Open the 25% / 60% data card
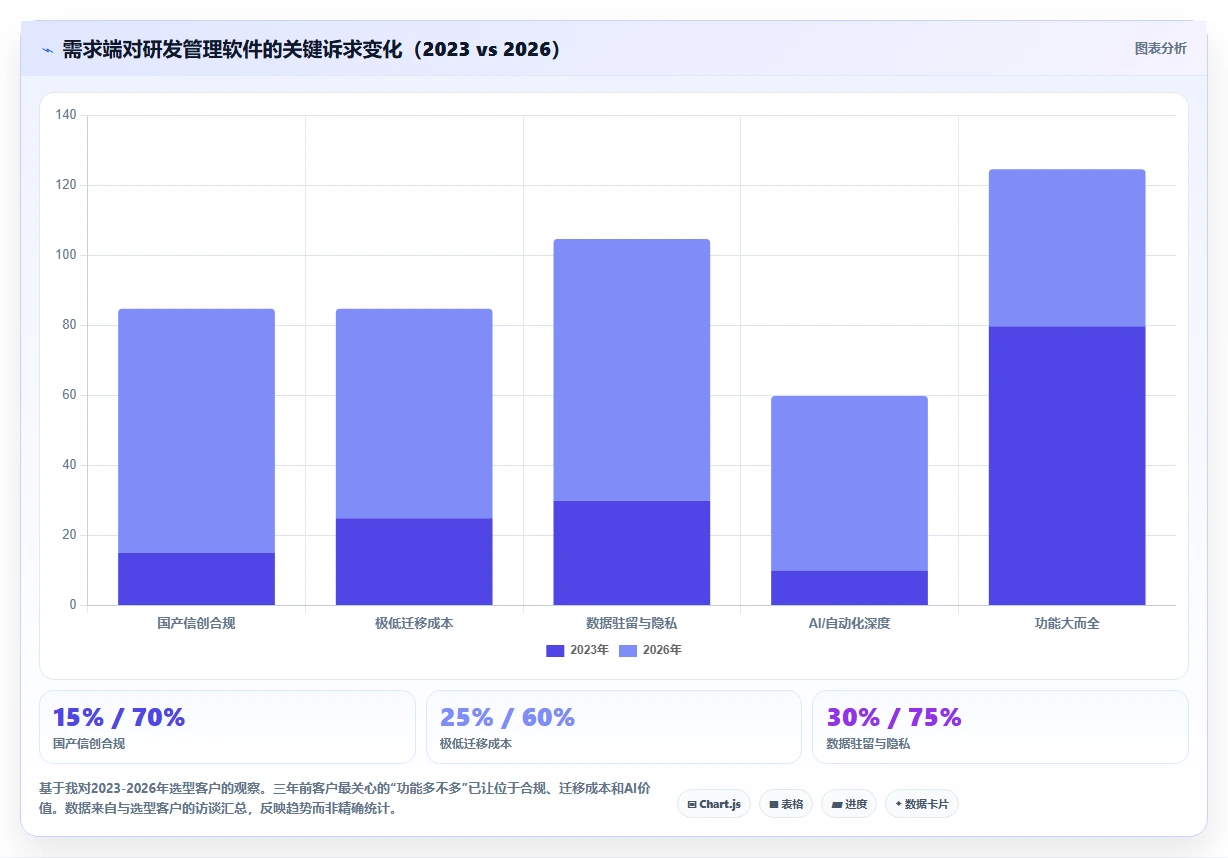This screenshot has height=858, width=1228. tap(614, 727)
